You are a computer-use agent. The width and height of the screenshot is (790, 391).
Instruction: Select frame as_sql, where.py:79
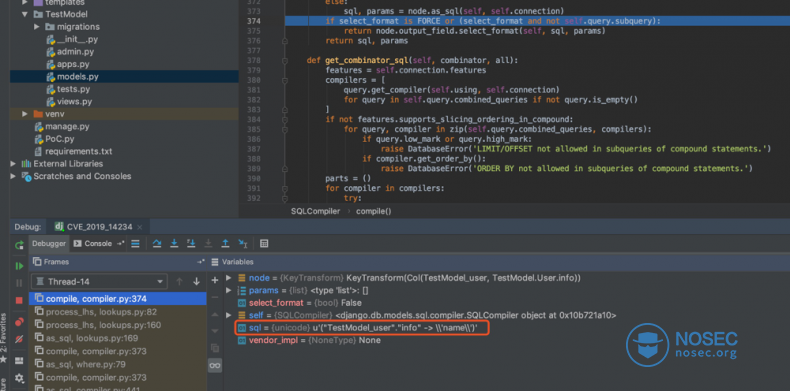point(118,364)
